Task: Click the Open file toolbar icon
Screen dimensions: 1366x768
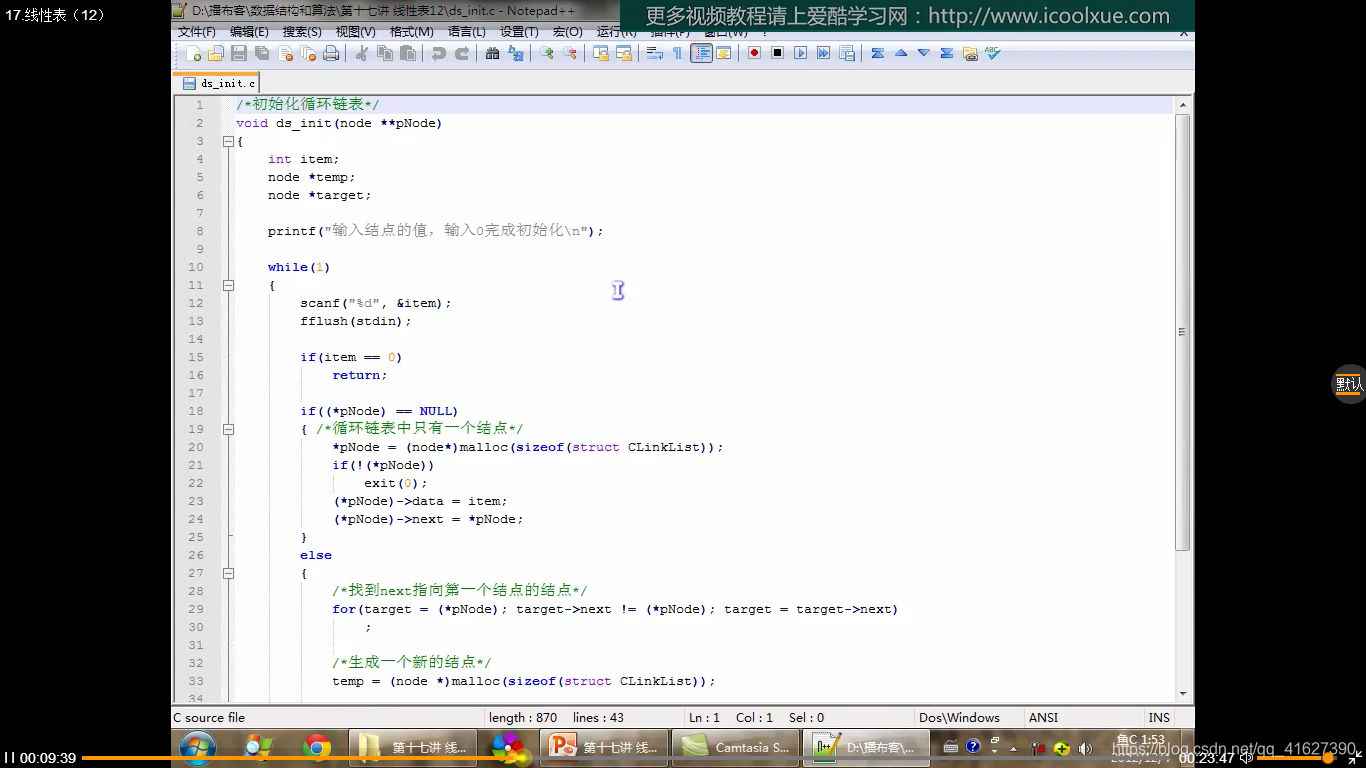Action: tap(216, 53)
